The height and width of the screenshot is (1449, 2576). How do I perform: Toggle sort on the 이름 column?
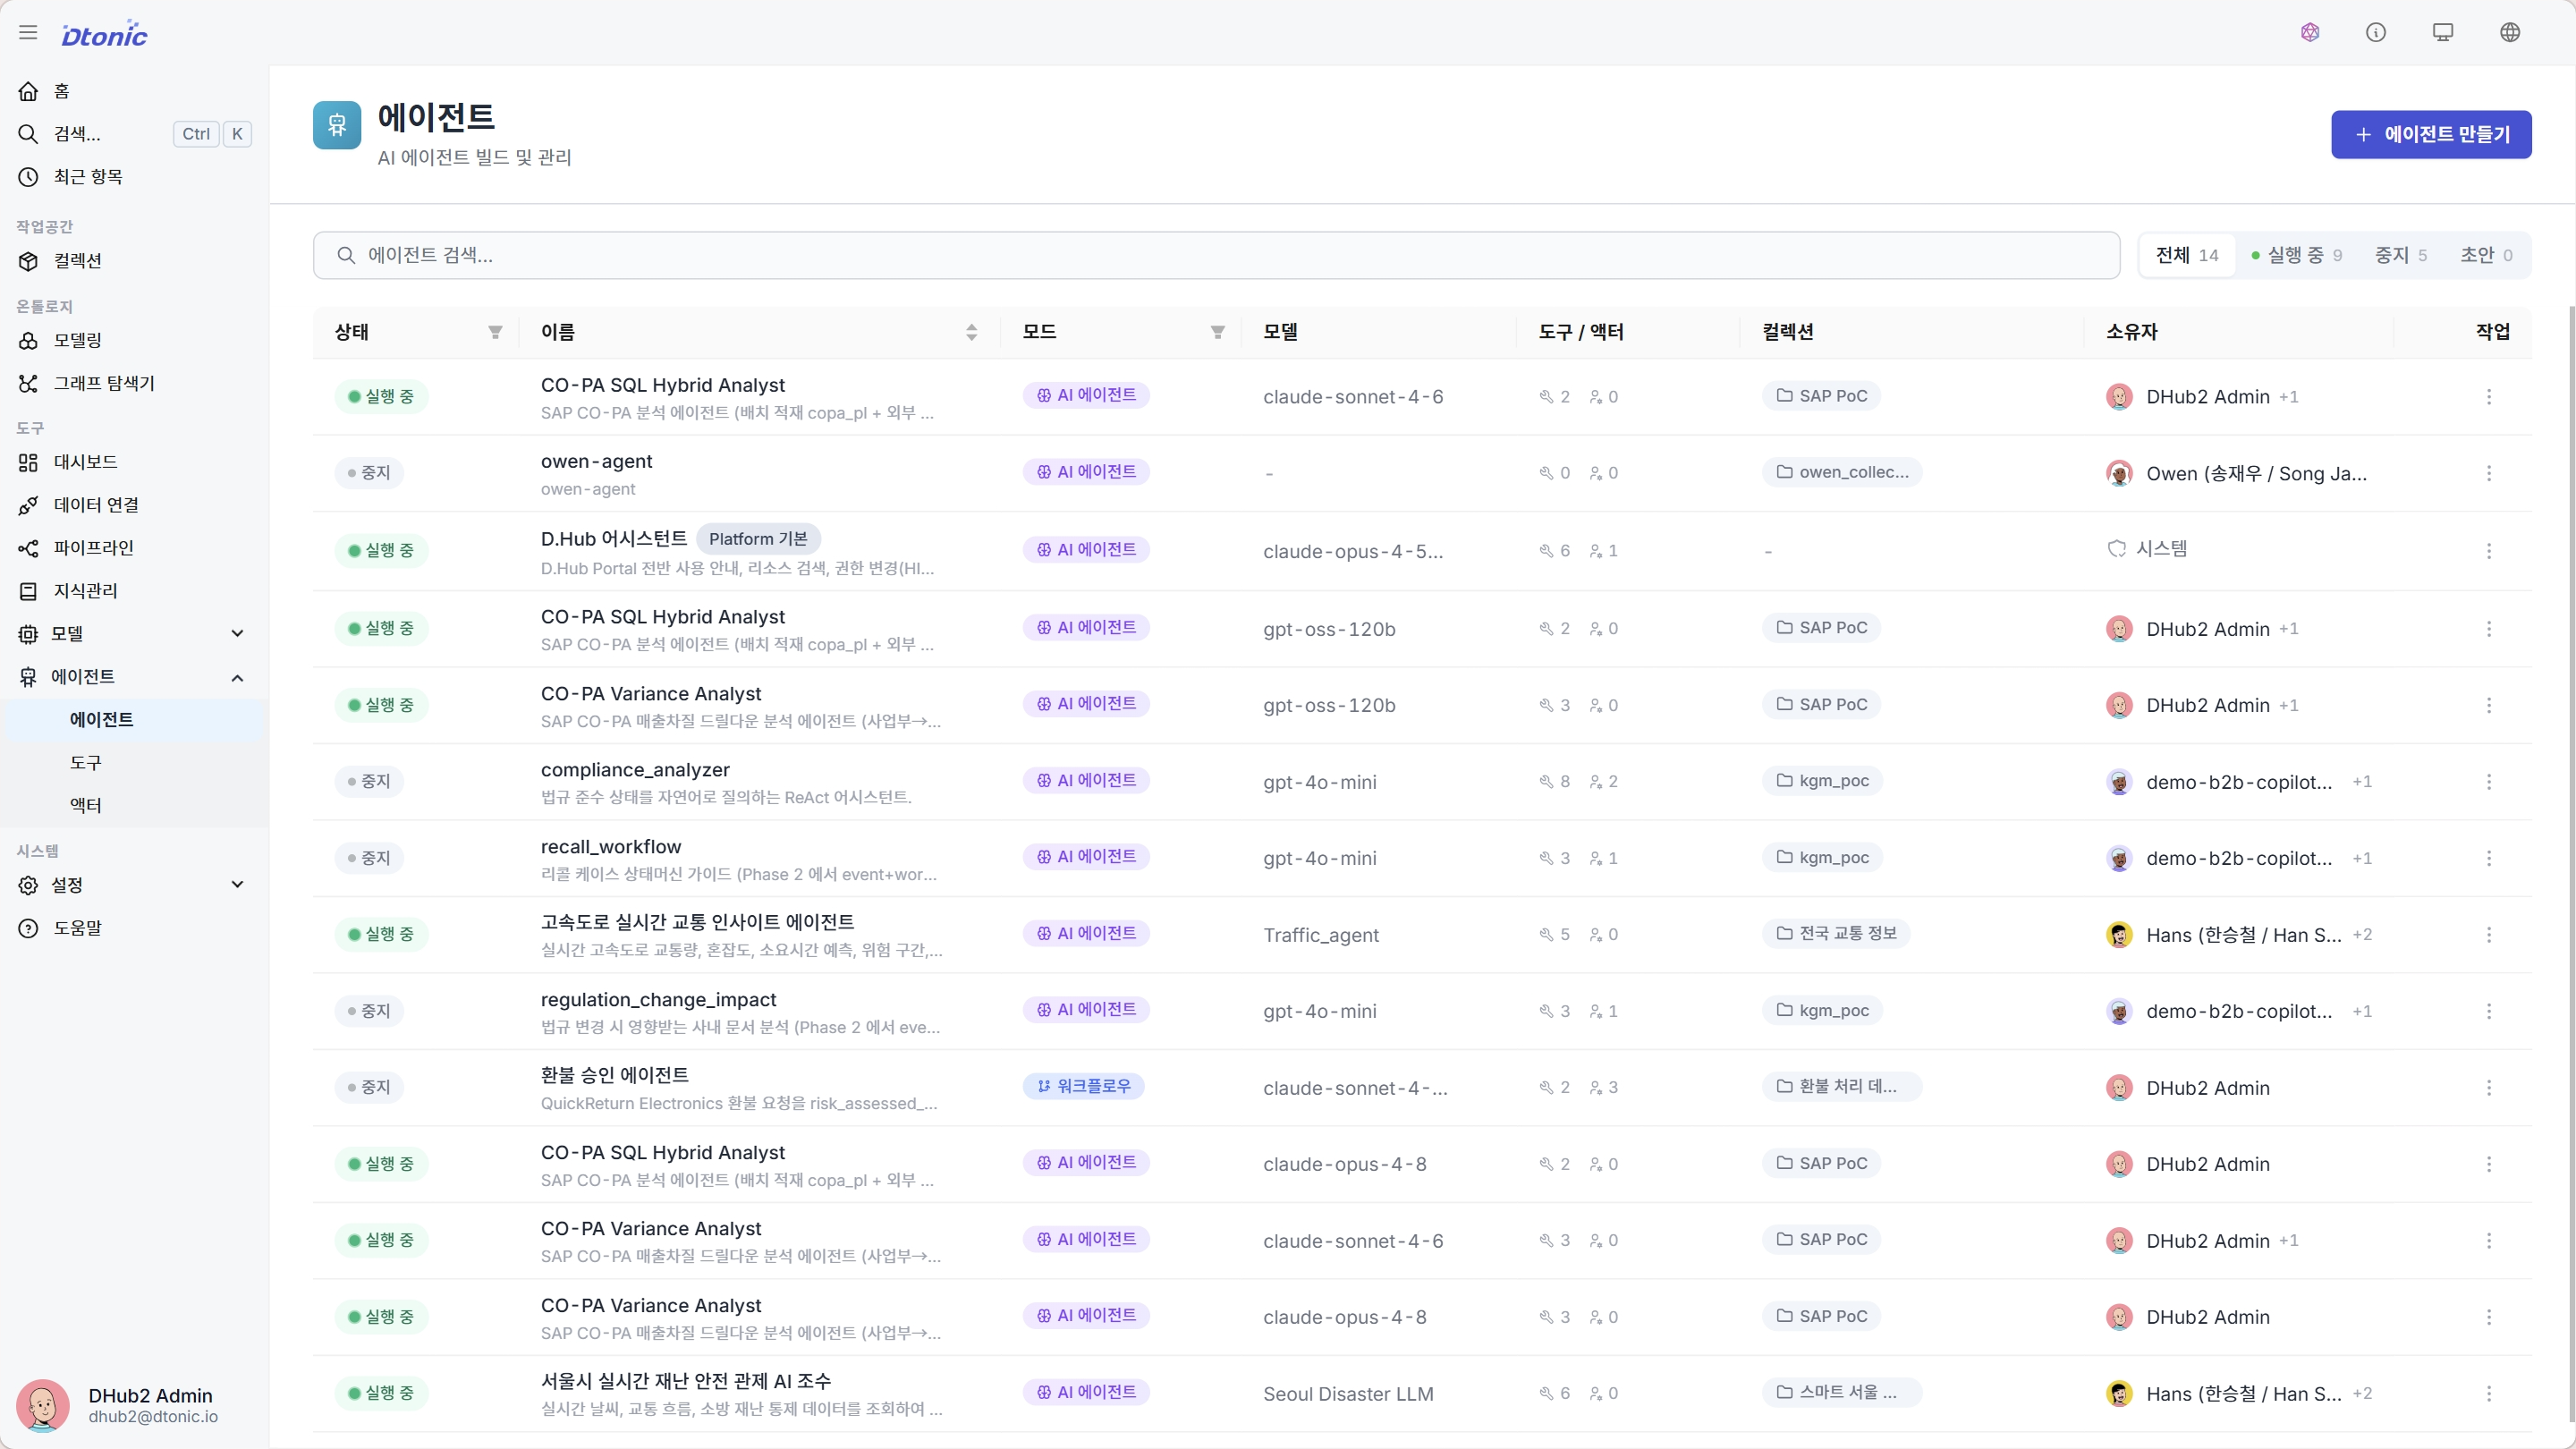(971, 332)
